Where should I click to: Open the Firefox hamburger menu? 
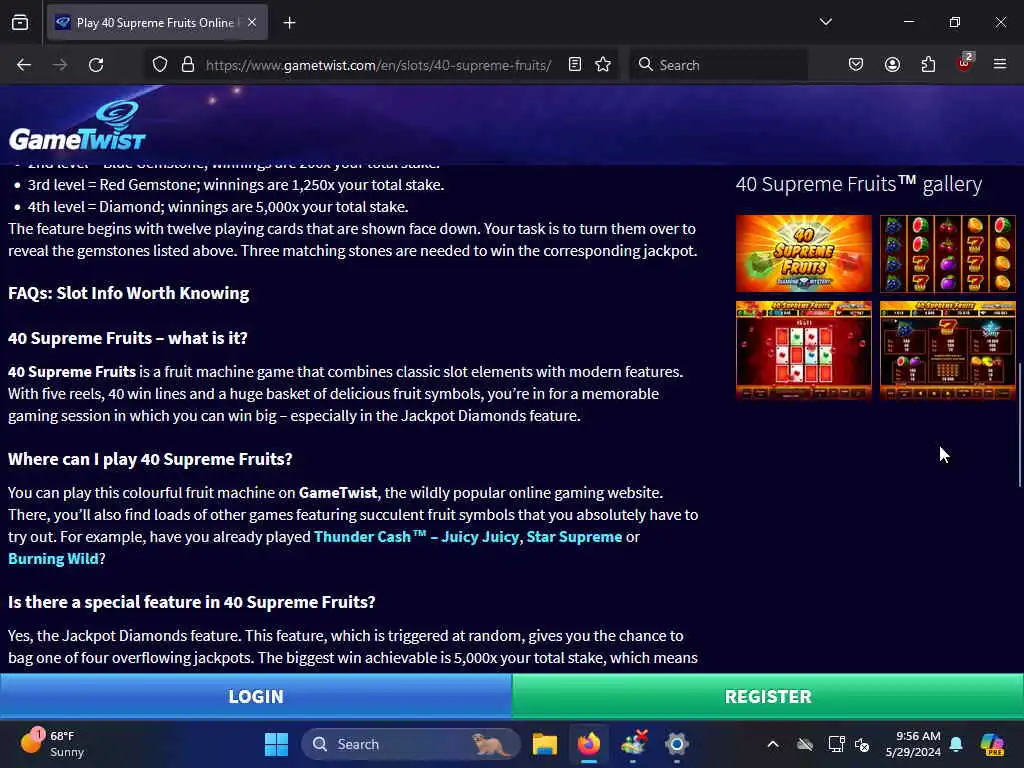point(1000,64)
